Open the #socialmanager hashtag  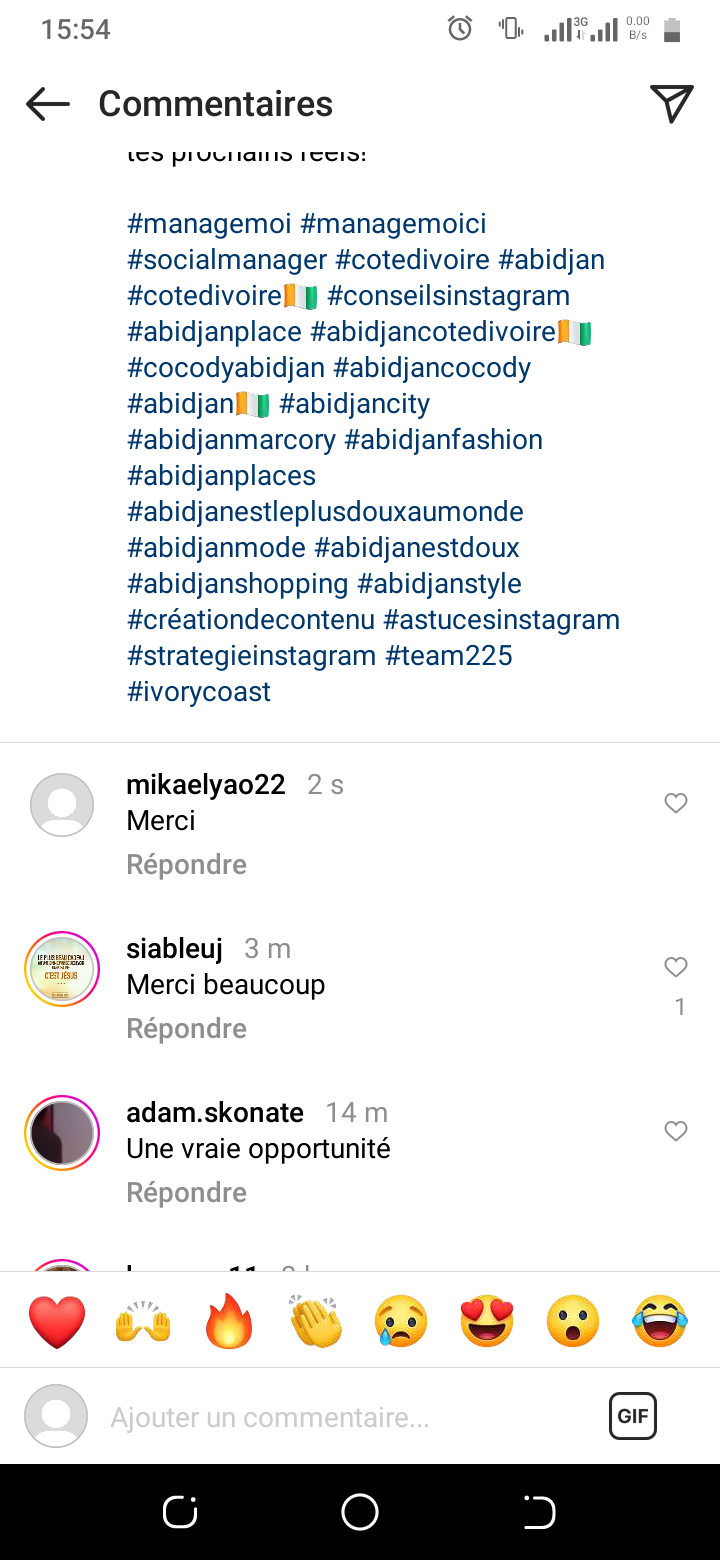tap(227, 260)
